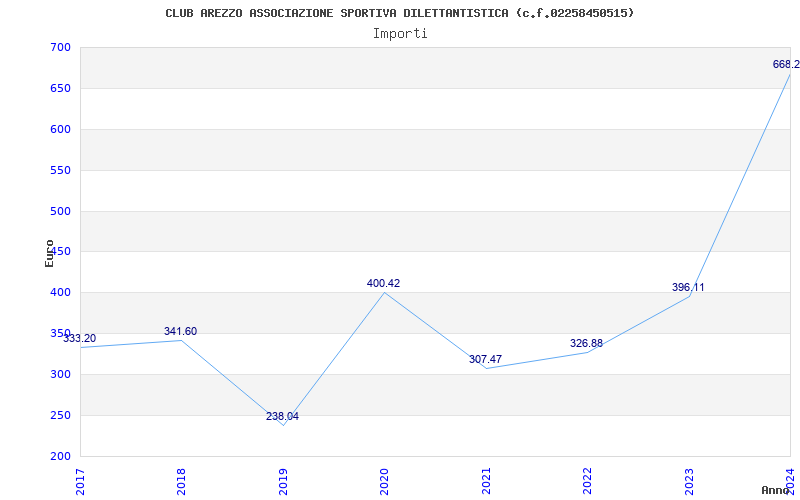Click the 2021 x-axis tick label
Screen dimensions: 800x500
coord(486,481)
